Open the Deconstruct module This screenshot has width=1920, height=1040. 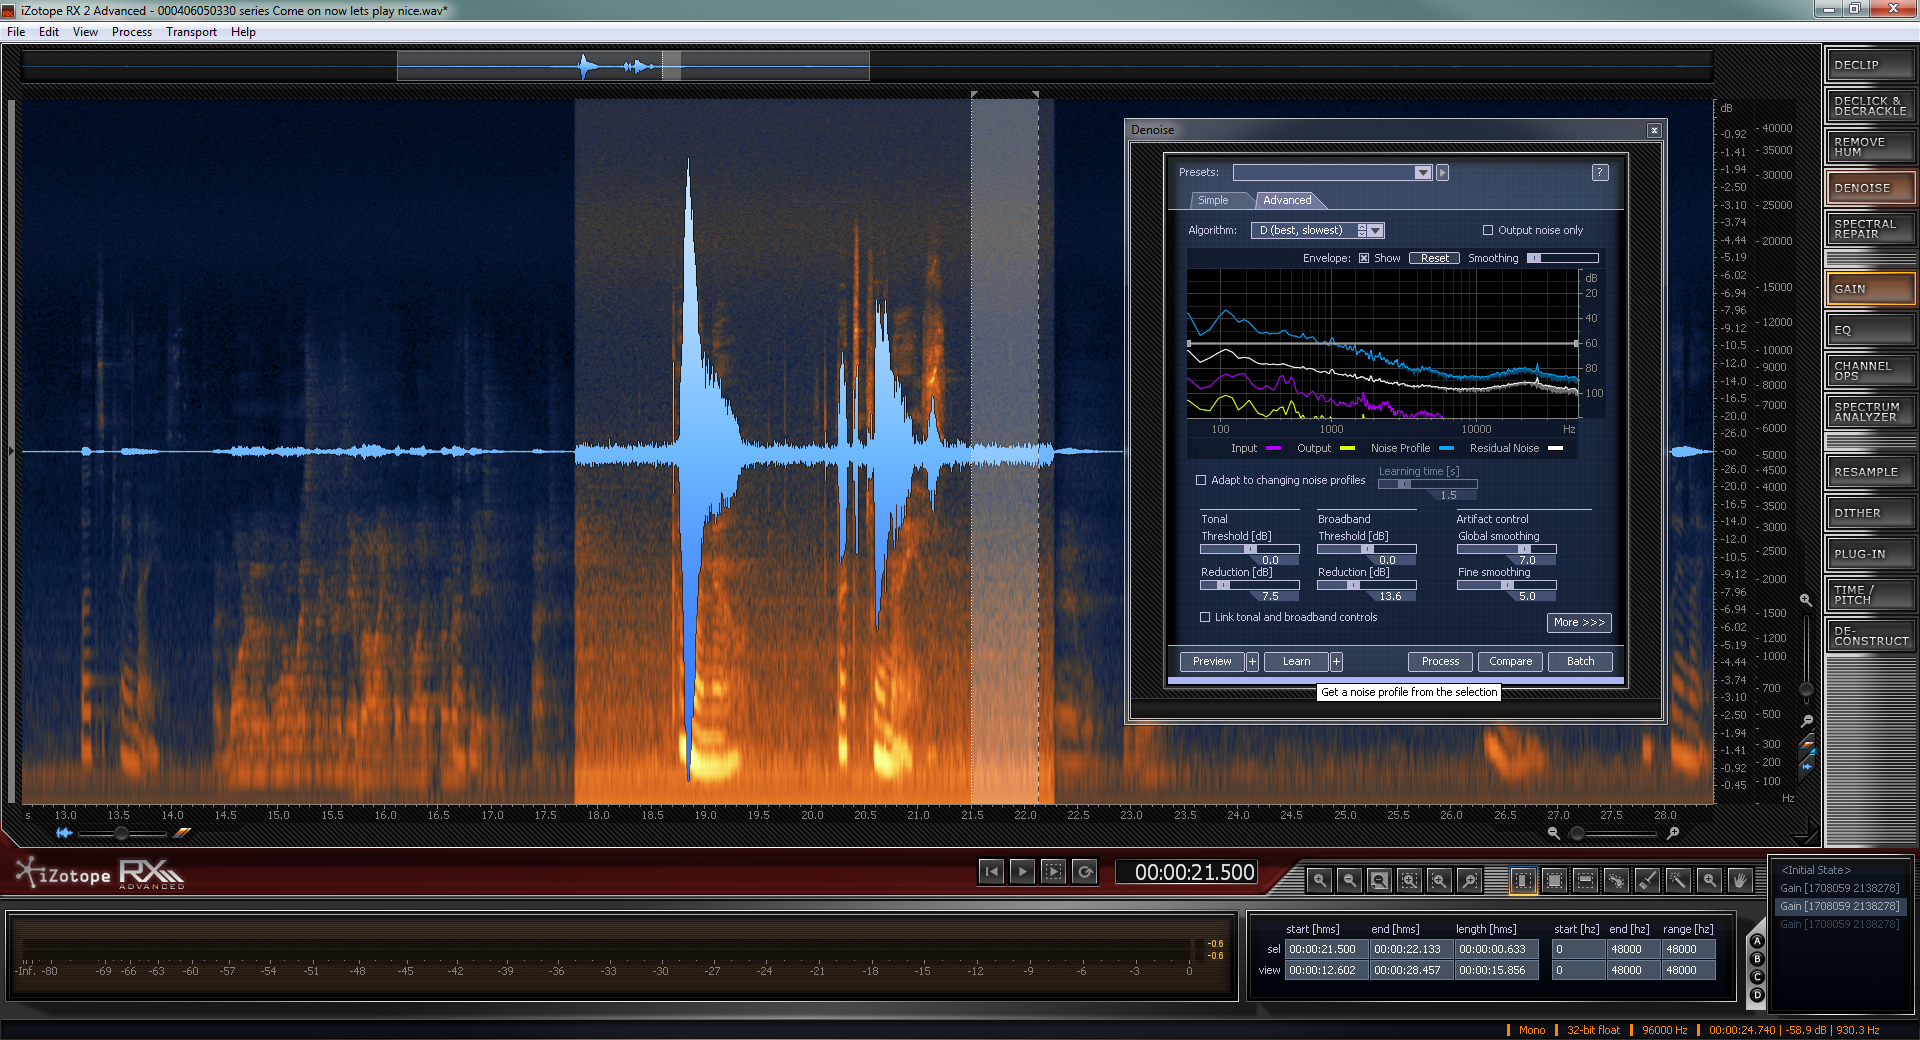pyautogui.click(x=1870, y=636)
